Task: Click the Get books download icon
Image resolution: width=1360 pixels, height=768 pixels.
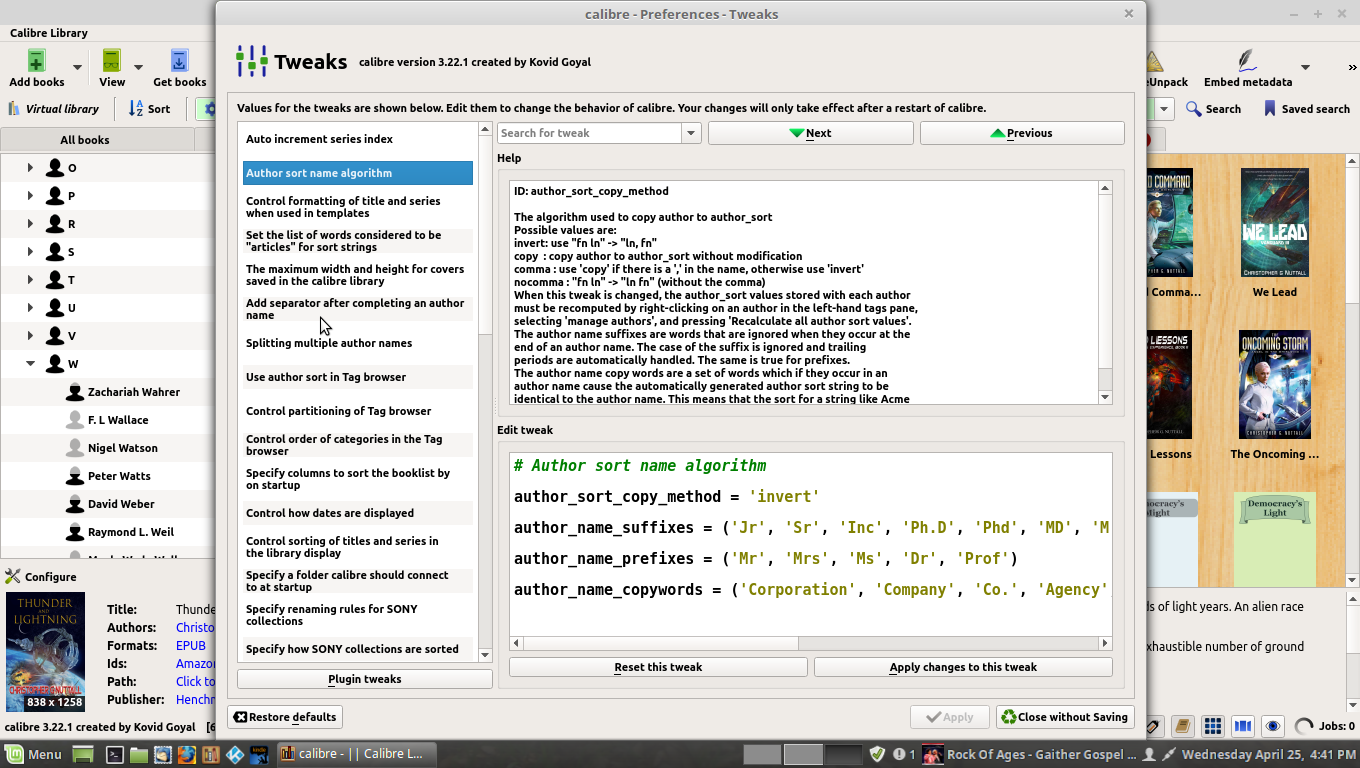Action: point(180,60)
